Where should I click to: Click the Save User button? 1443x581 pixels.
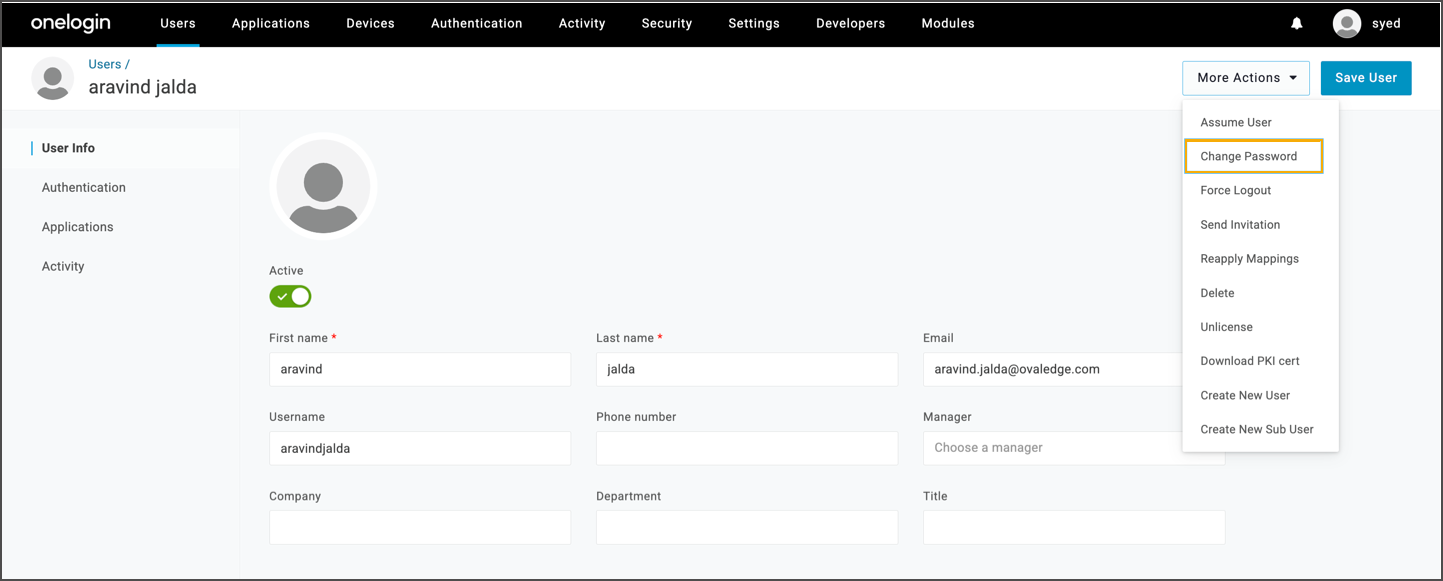tap(1365, 78)
